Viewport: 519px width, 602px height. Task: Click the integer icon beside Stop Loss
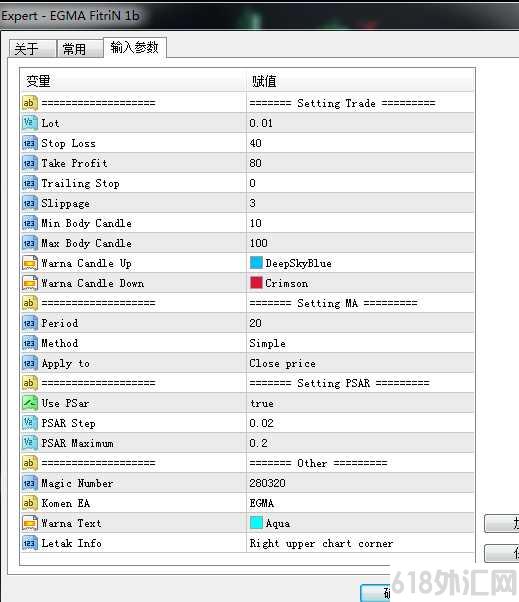point(30,143)
